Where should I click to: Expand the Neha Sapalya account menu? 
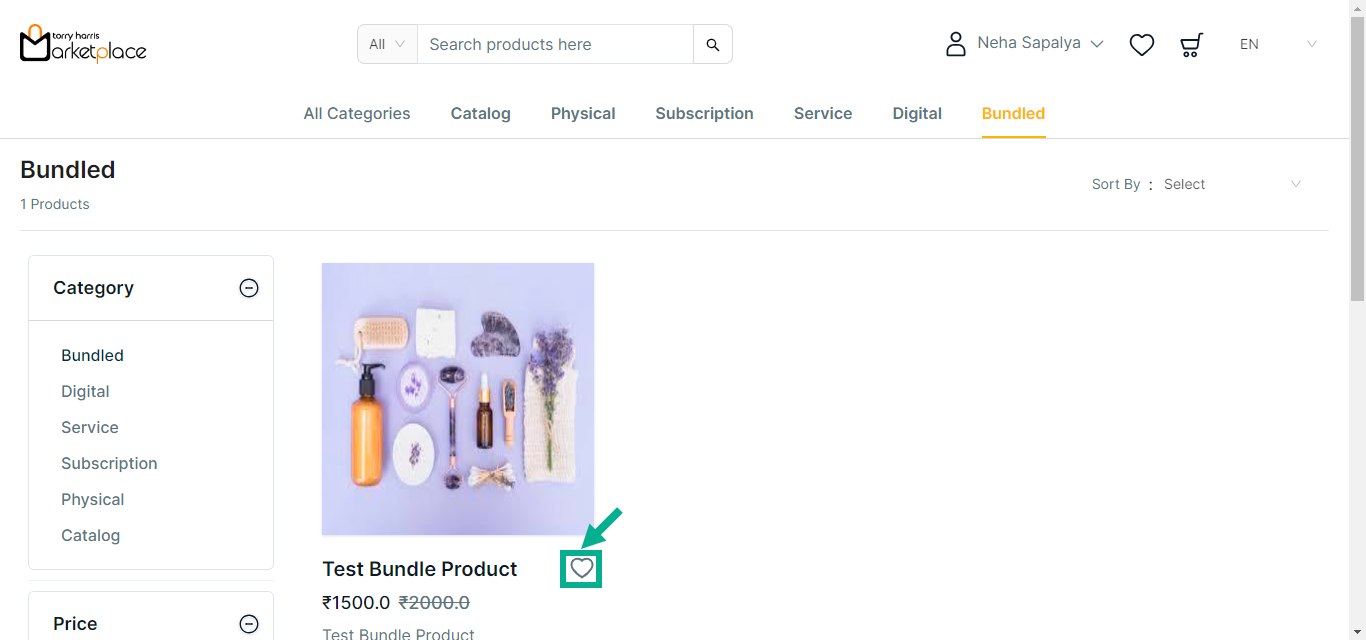click(1040, 44)
